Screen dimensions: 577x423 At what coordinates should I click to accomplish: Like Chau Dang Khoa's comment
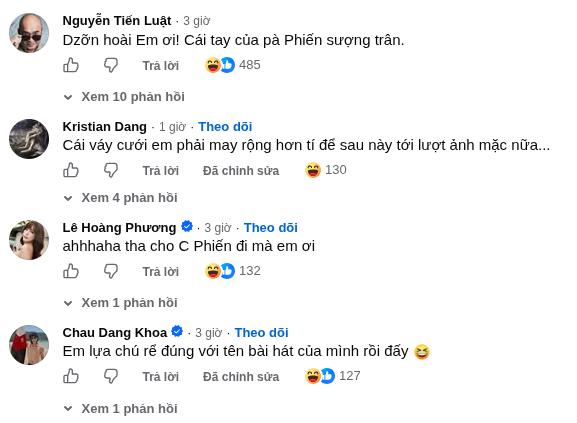point(71,376)
